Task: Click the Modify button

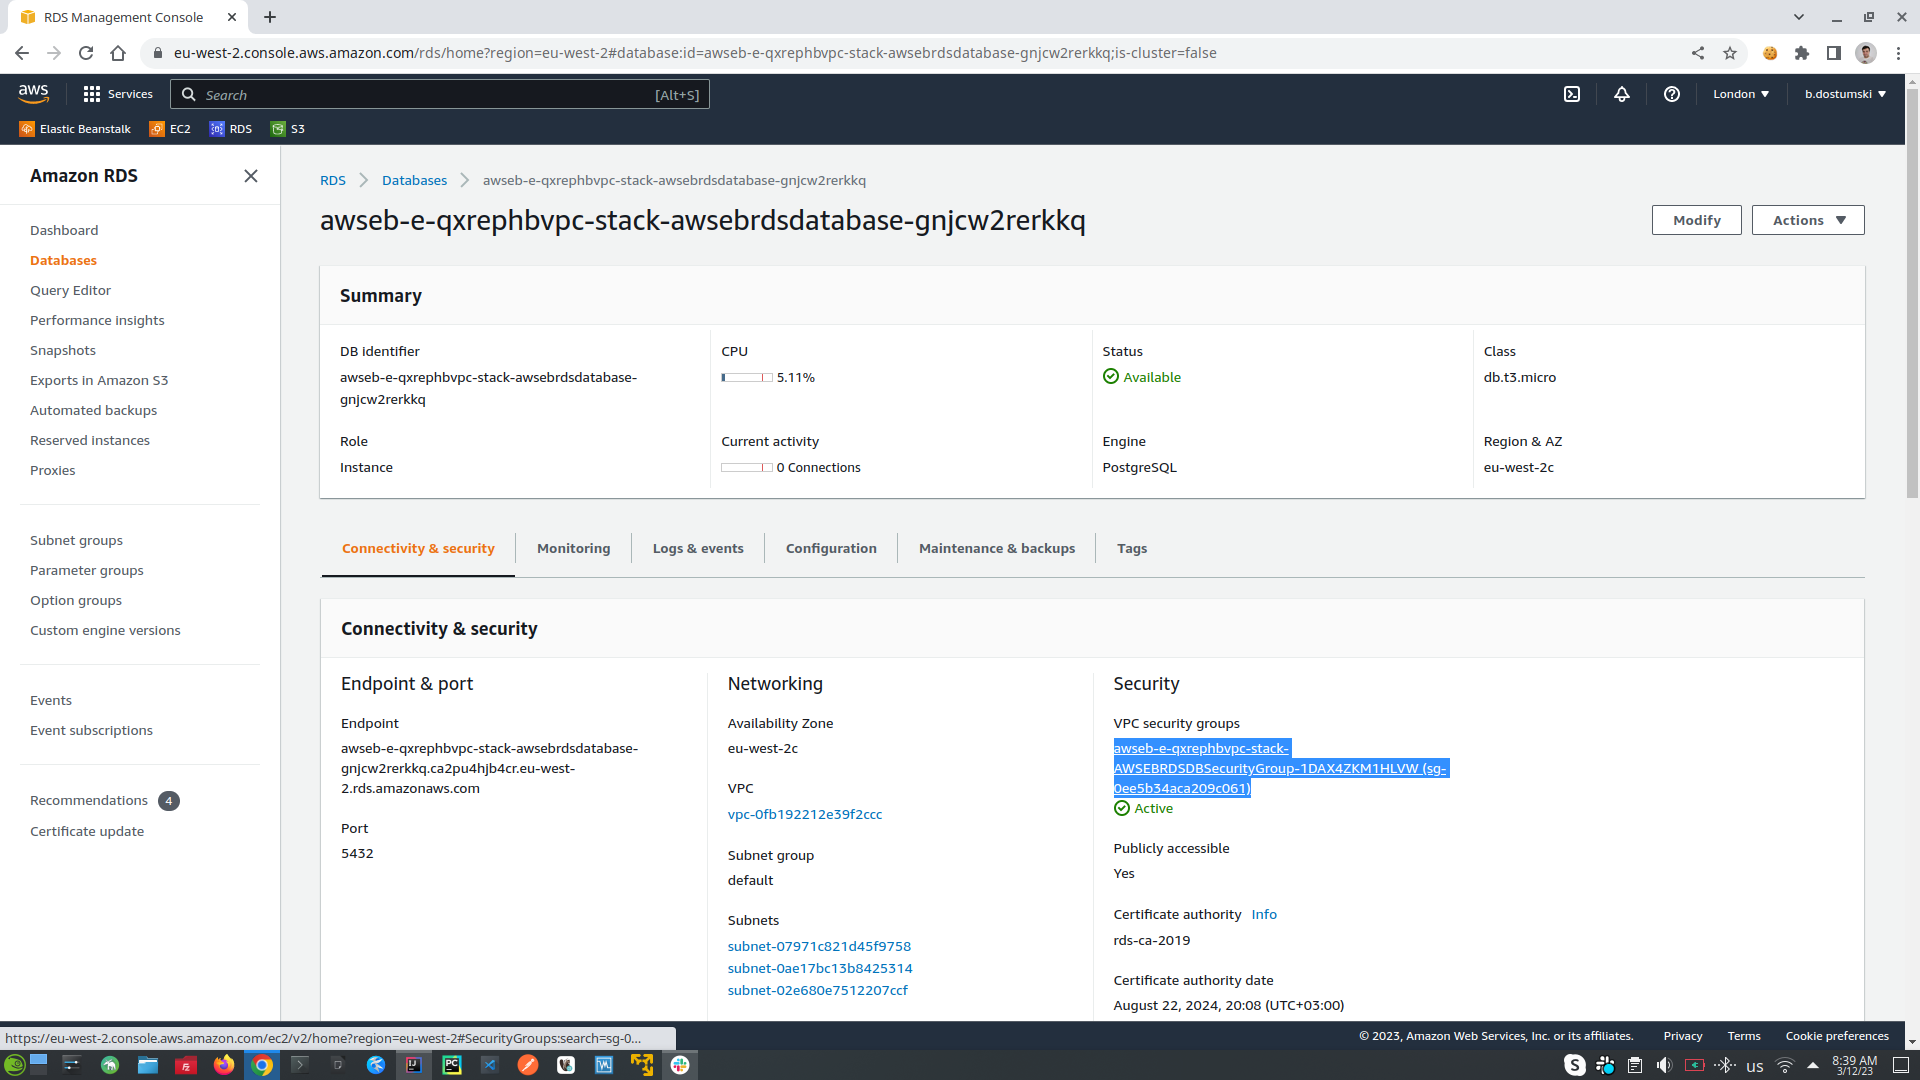Action: point(1697,220)
